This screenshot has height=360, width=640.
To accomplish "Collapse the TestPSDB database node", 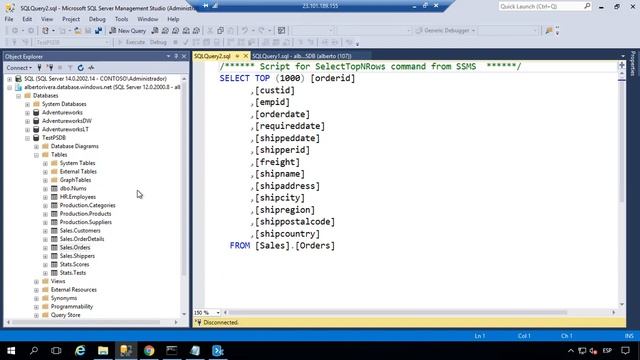I will point(27,138).
